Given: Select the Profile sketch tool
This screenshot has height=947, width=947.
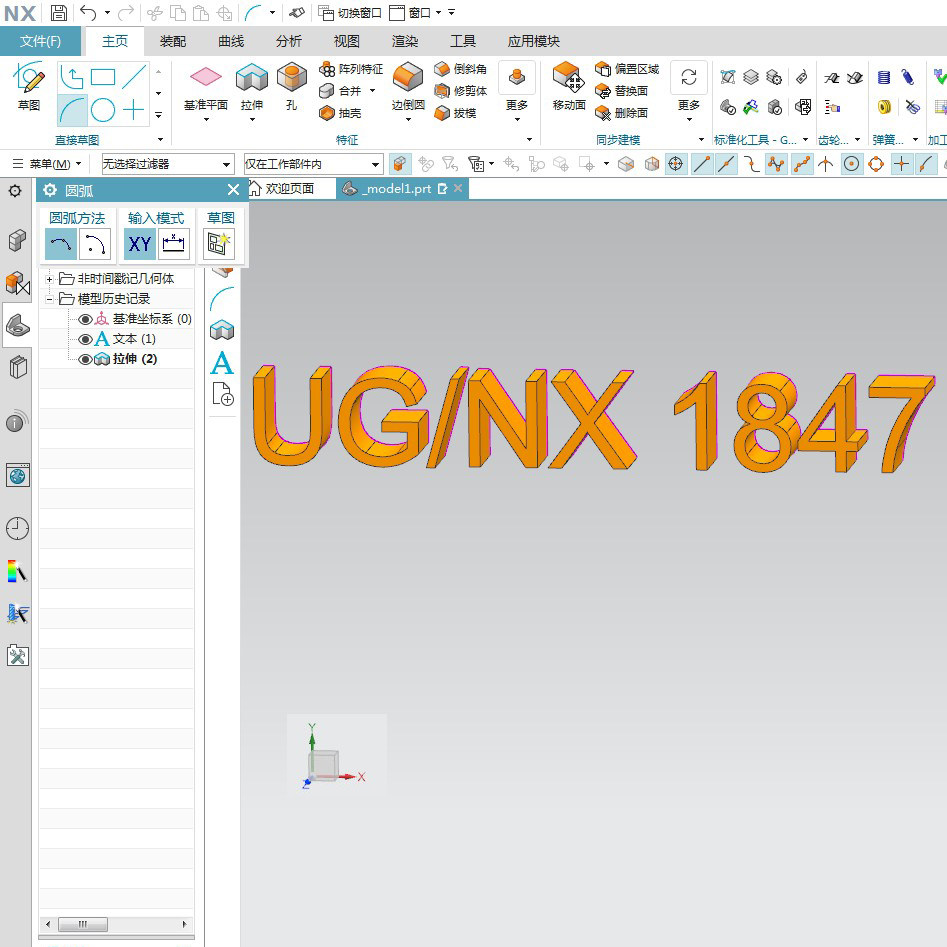Looking at the screenshot, I should point(72,77).
